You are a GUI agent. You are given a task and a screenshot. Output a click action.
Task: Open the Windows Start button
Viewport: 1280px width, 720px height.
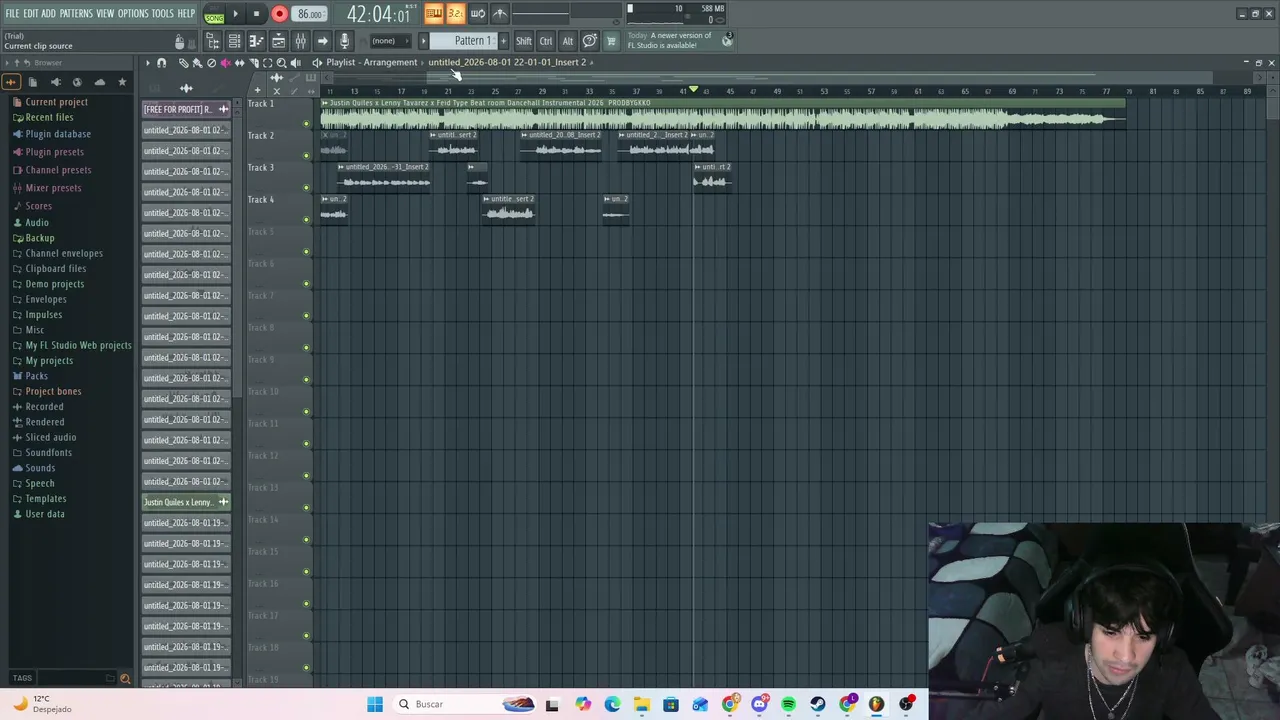[375, 704]
